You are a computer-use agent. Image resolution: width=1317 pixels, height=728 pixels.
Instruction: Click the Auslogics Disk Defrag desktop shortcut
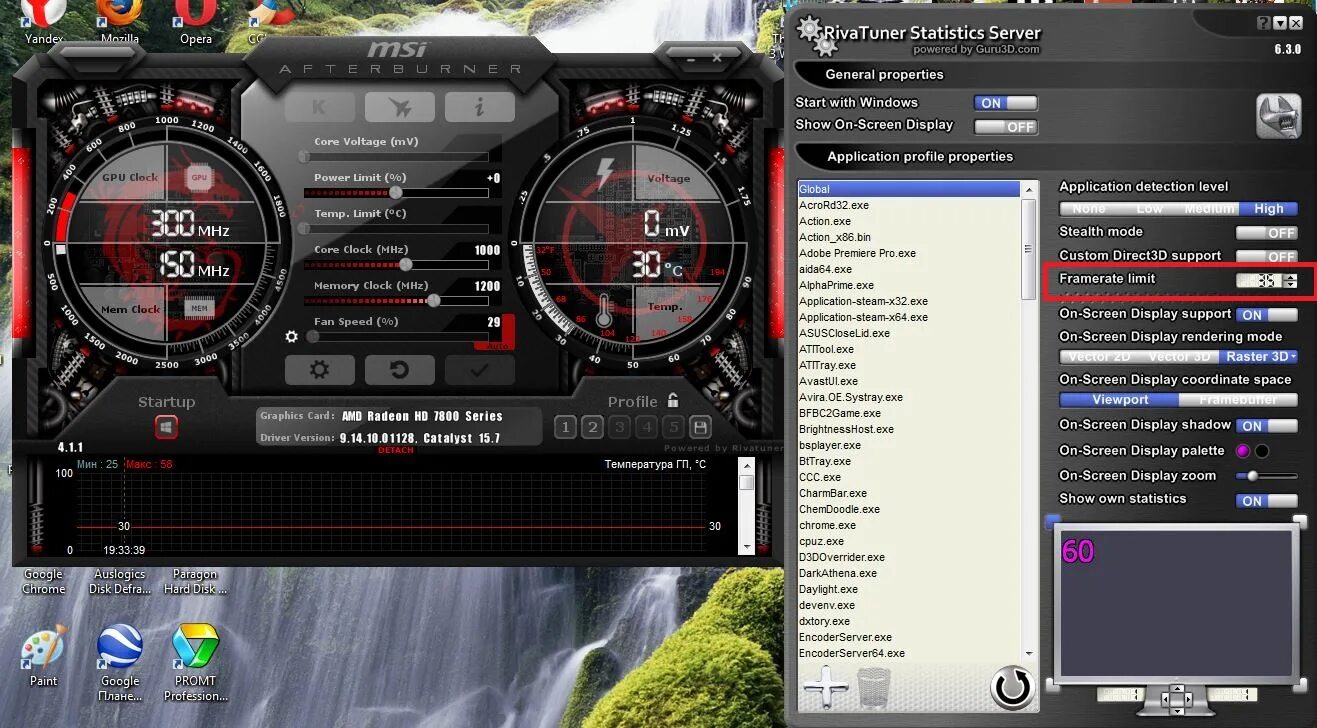119,581
